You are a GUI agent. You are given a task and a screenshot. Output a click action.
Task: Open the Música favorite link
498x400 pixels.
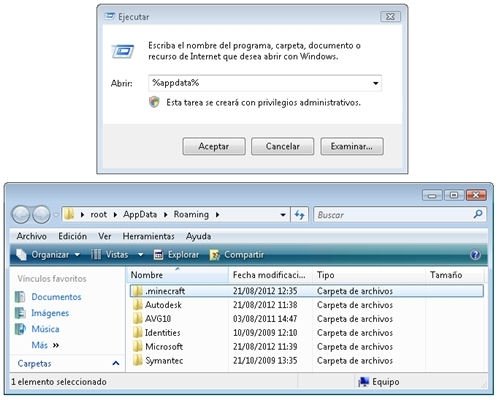(x=45, y=329)
